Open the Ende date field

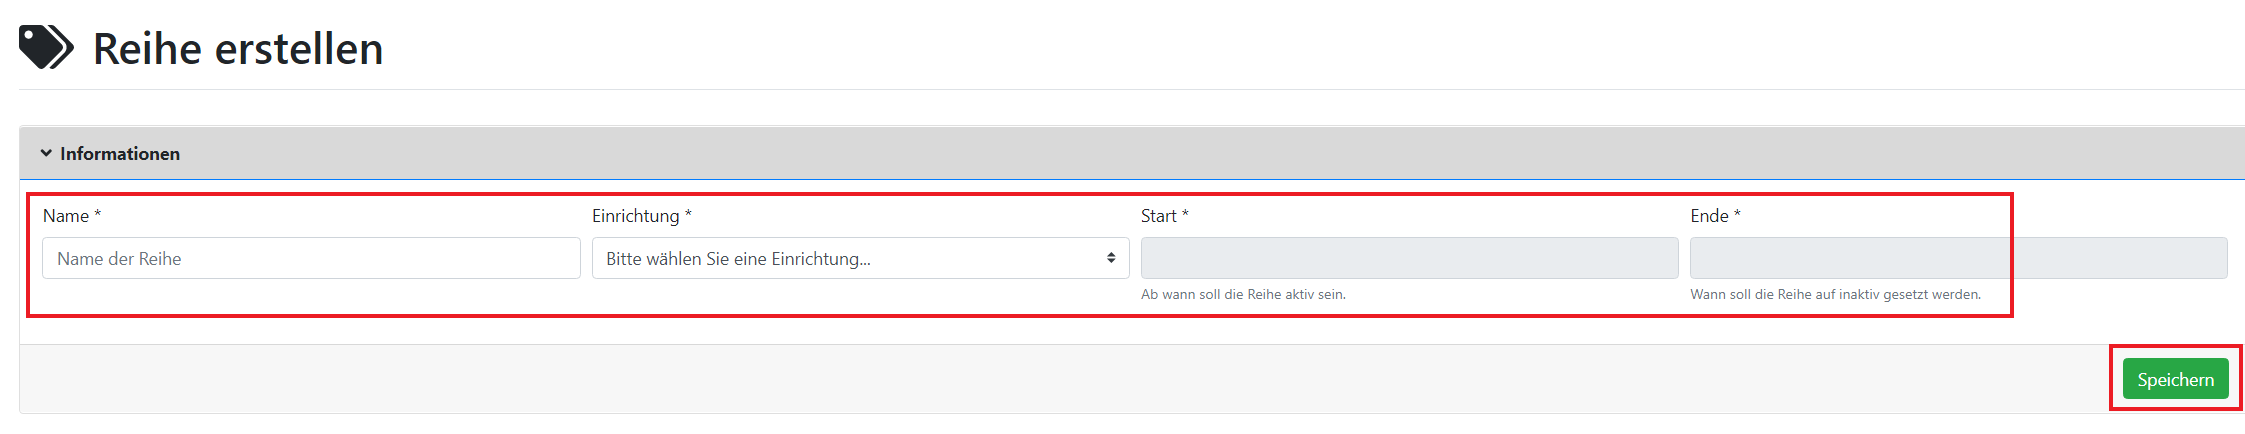(x=1958, y=258)
